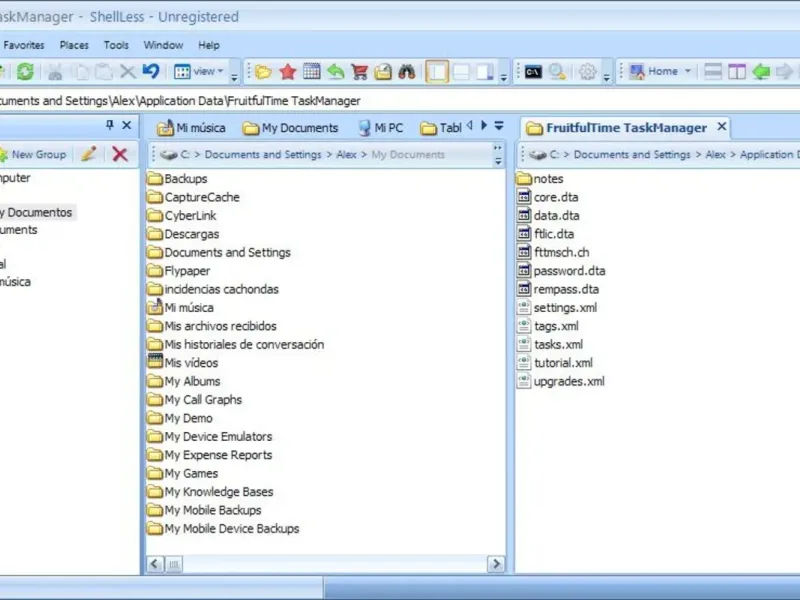Click the green reply arrow toolbar icon
This screenshot has height=600, width=800.
(x=336, y=71)
